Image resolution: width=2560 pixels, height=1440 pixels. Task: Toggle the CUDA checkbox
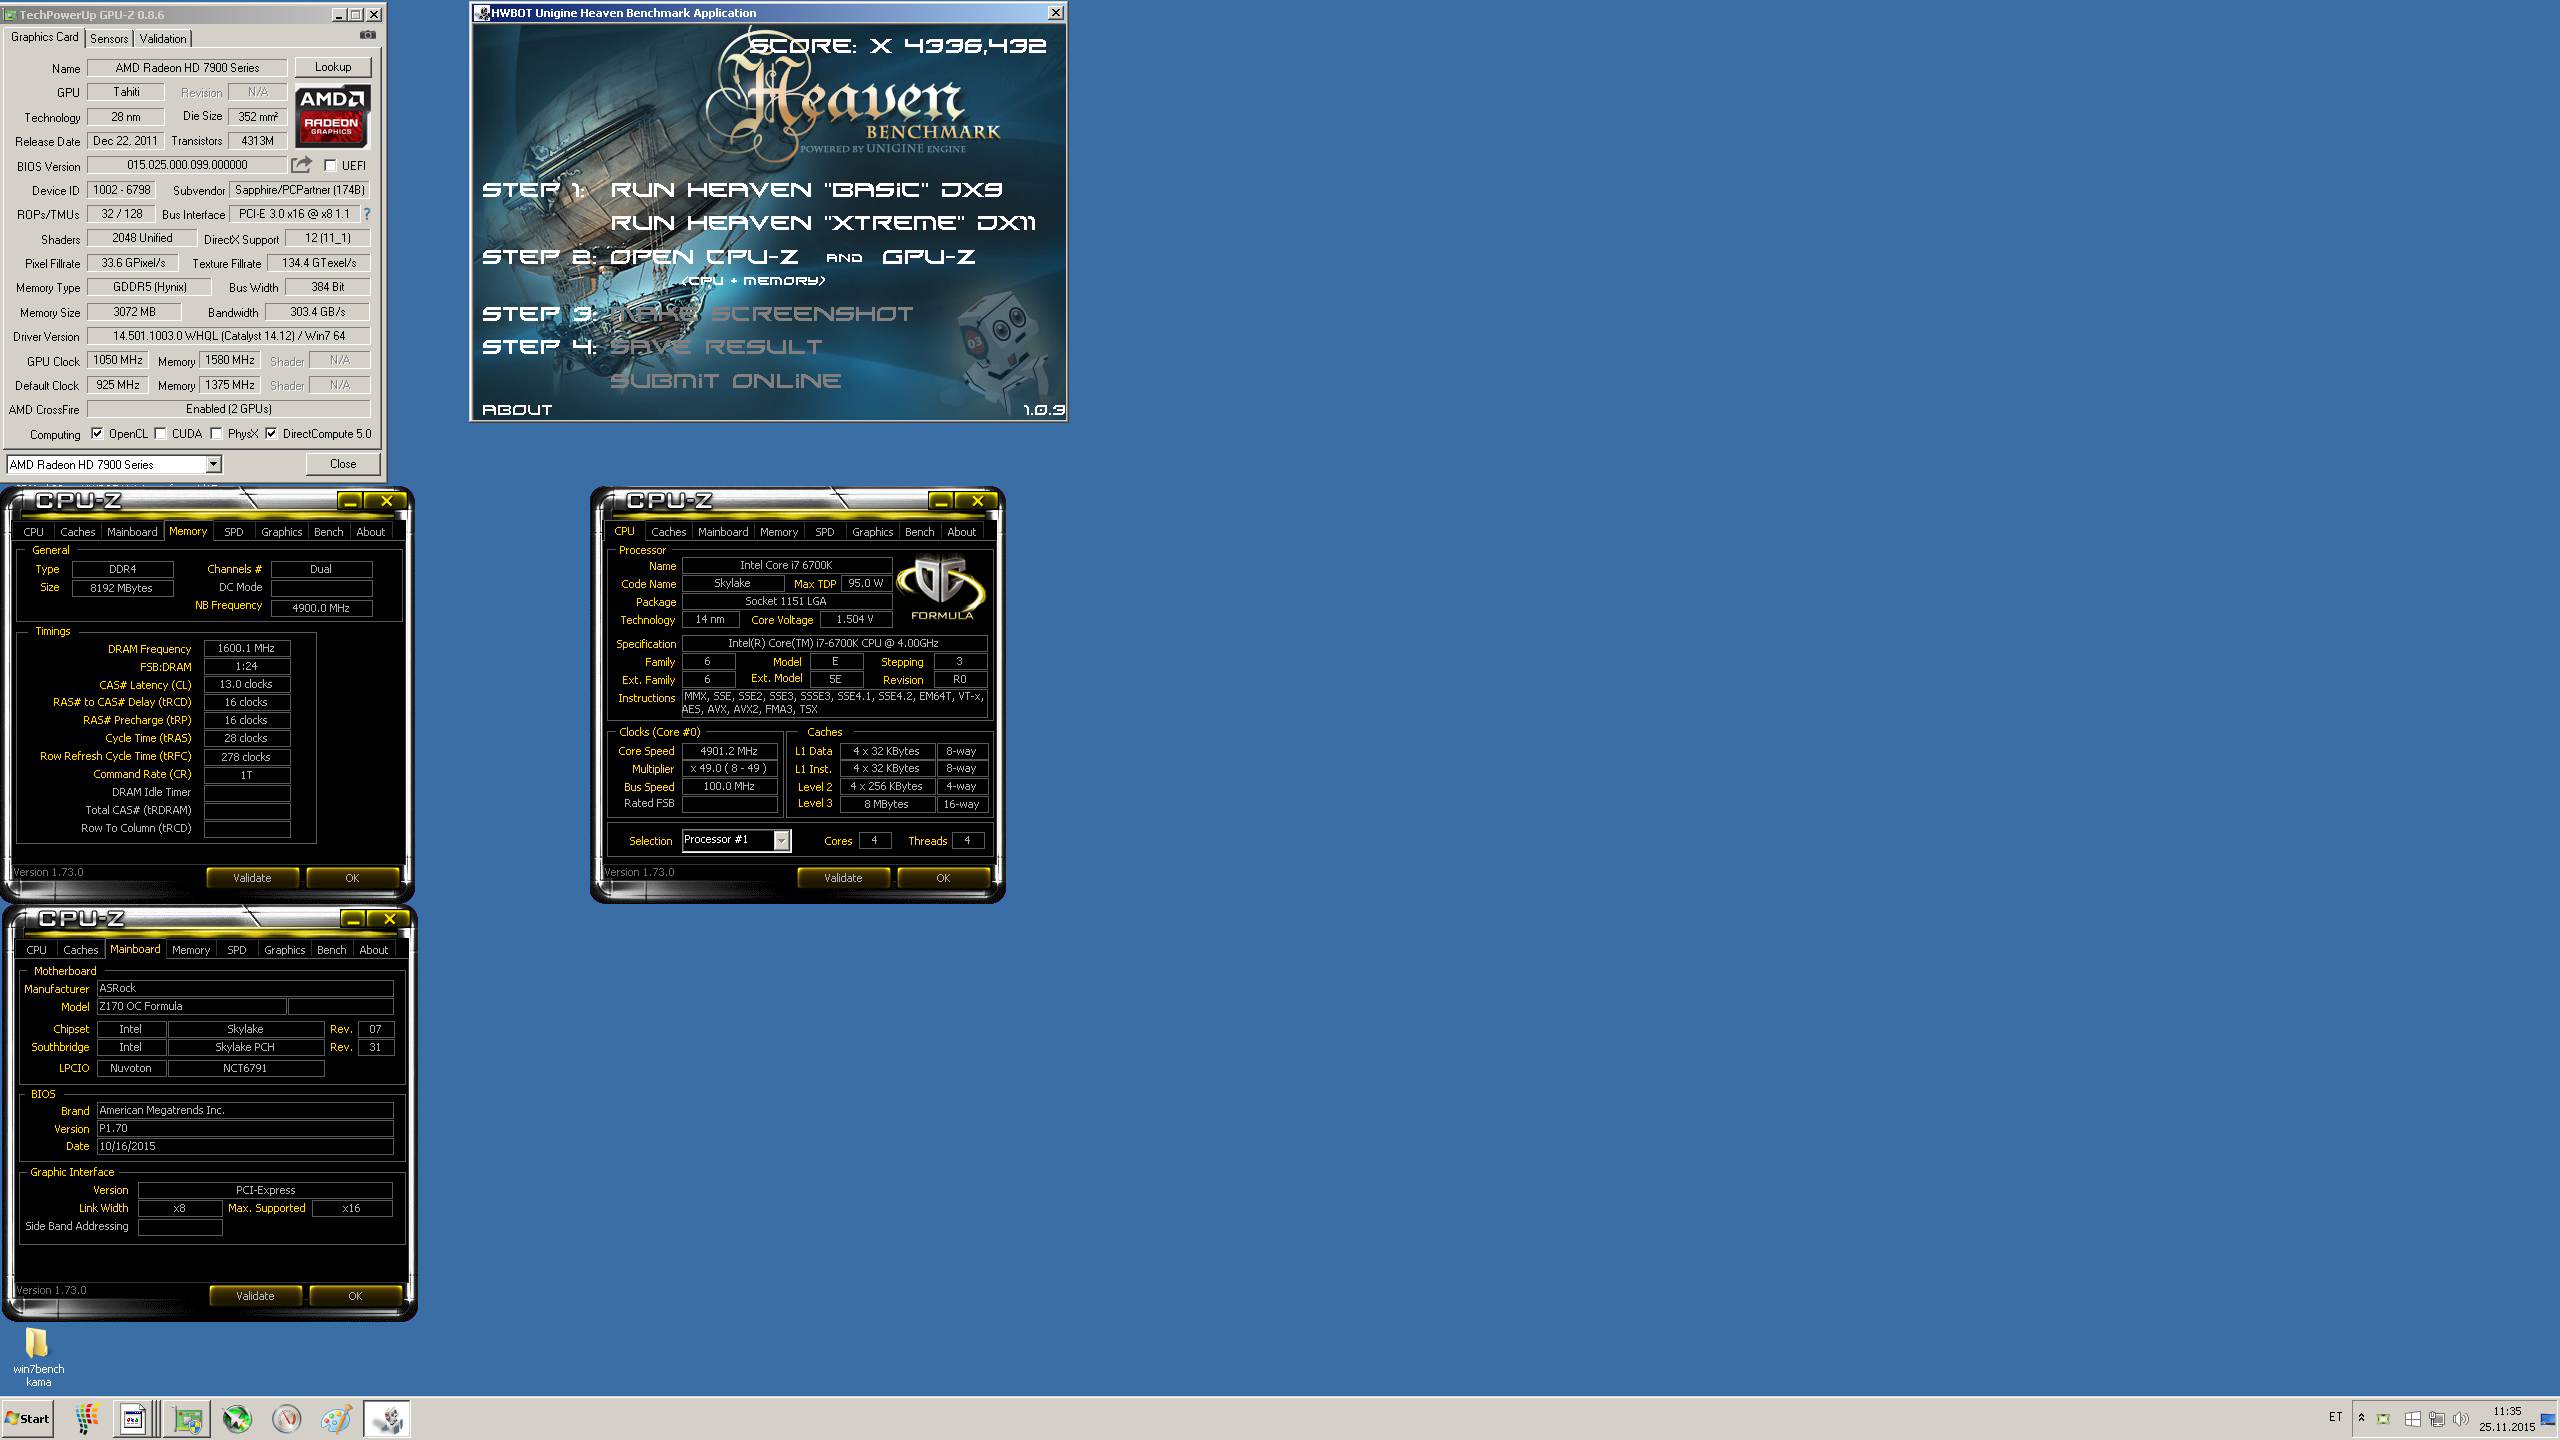coord(160,433)
